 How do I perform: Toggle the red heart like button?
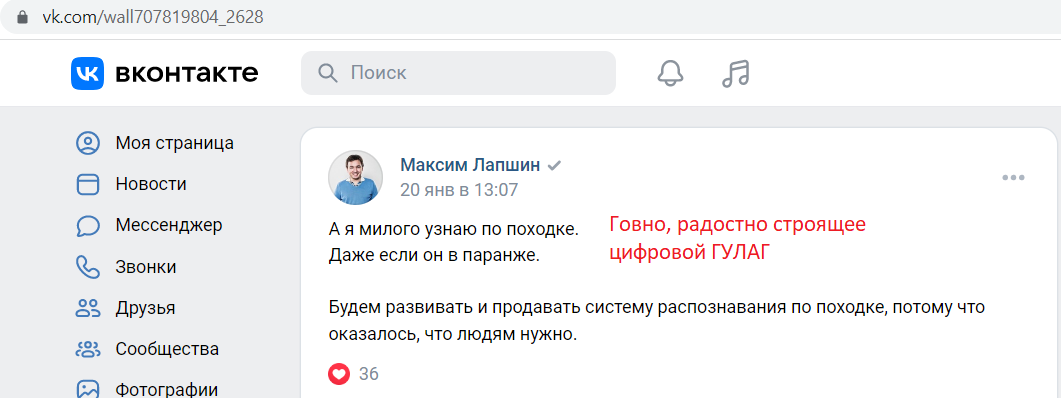click(339, 373)
